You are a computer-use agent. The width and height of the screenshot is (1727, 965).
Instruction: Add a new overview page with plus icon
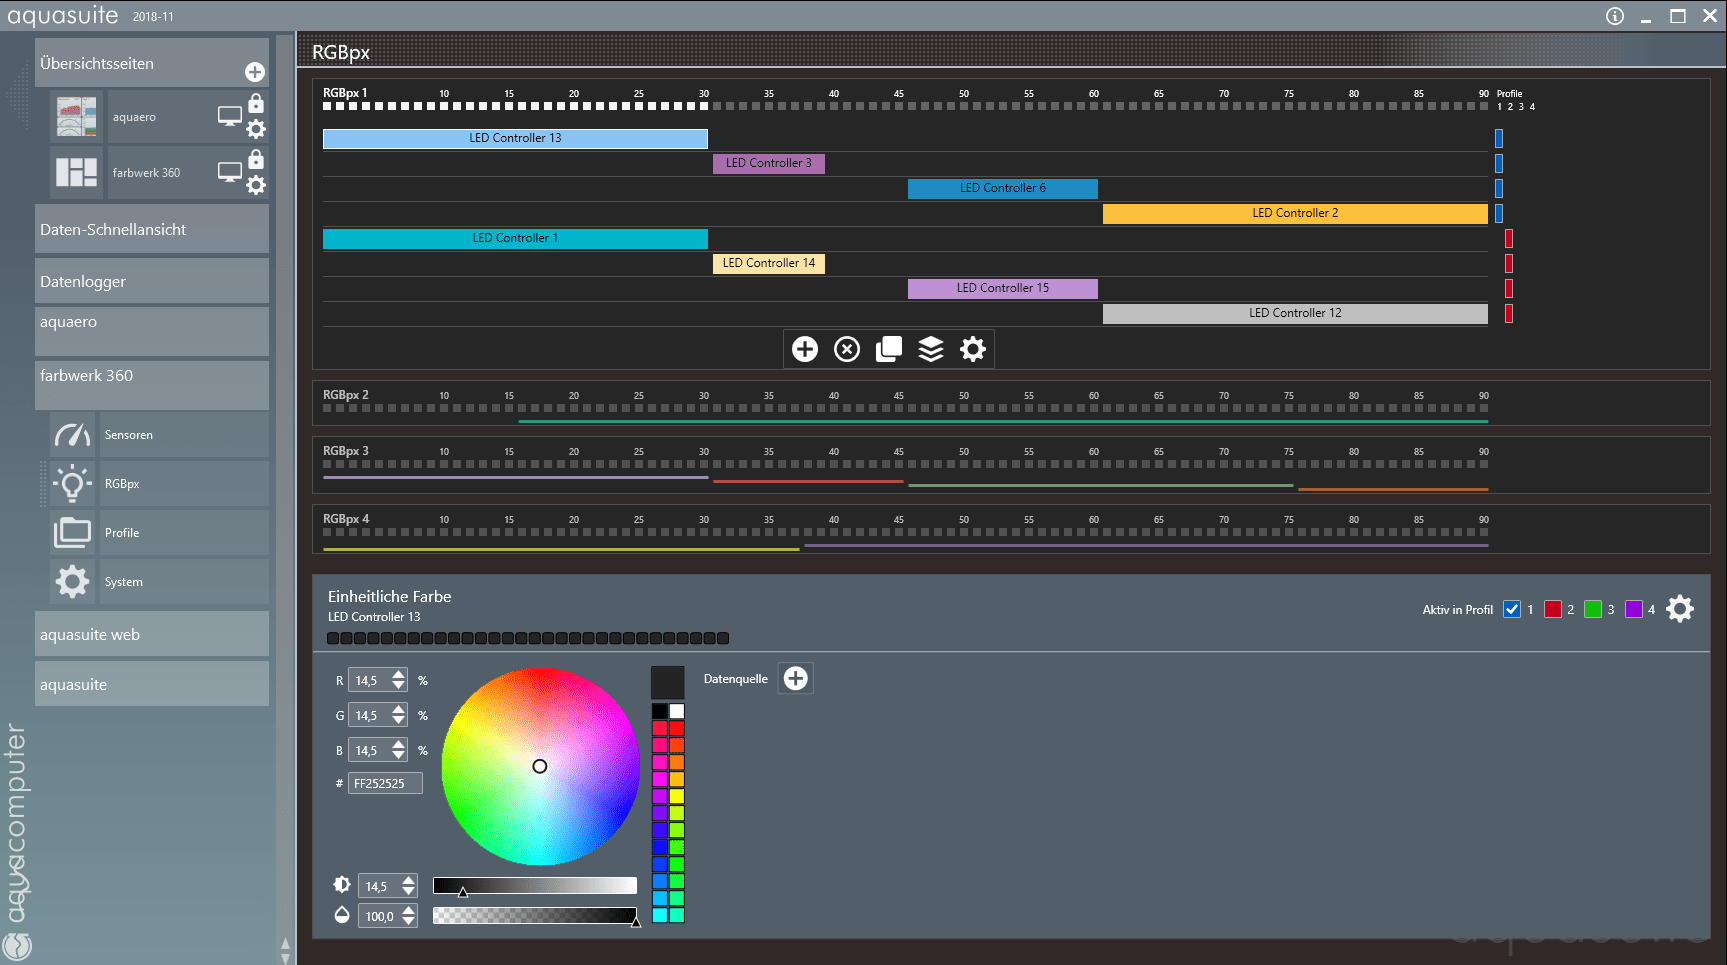tap(255, 72)
